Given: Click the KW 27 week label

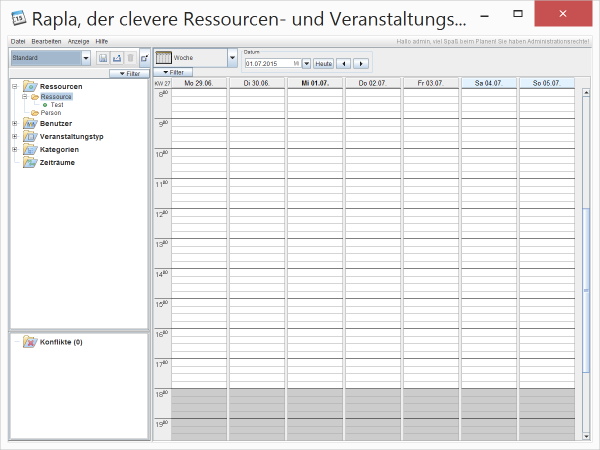Looking at the screenshot, I should pyautogui.click(x=162, y=83).
